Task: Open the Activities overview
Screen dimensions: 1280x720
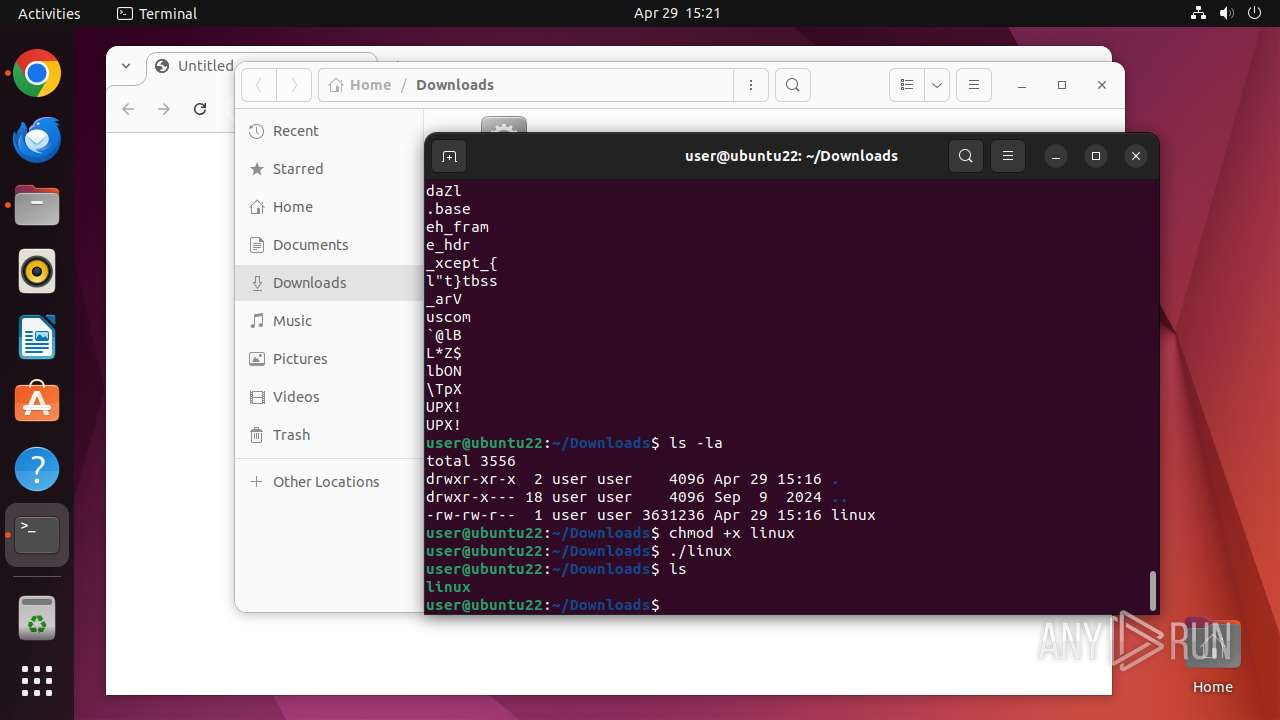Action: (49, 13)
